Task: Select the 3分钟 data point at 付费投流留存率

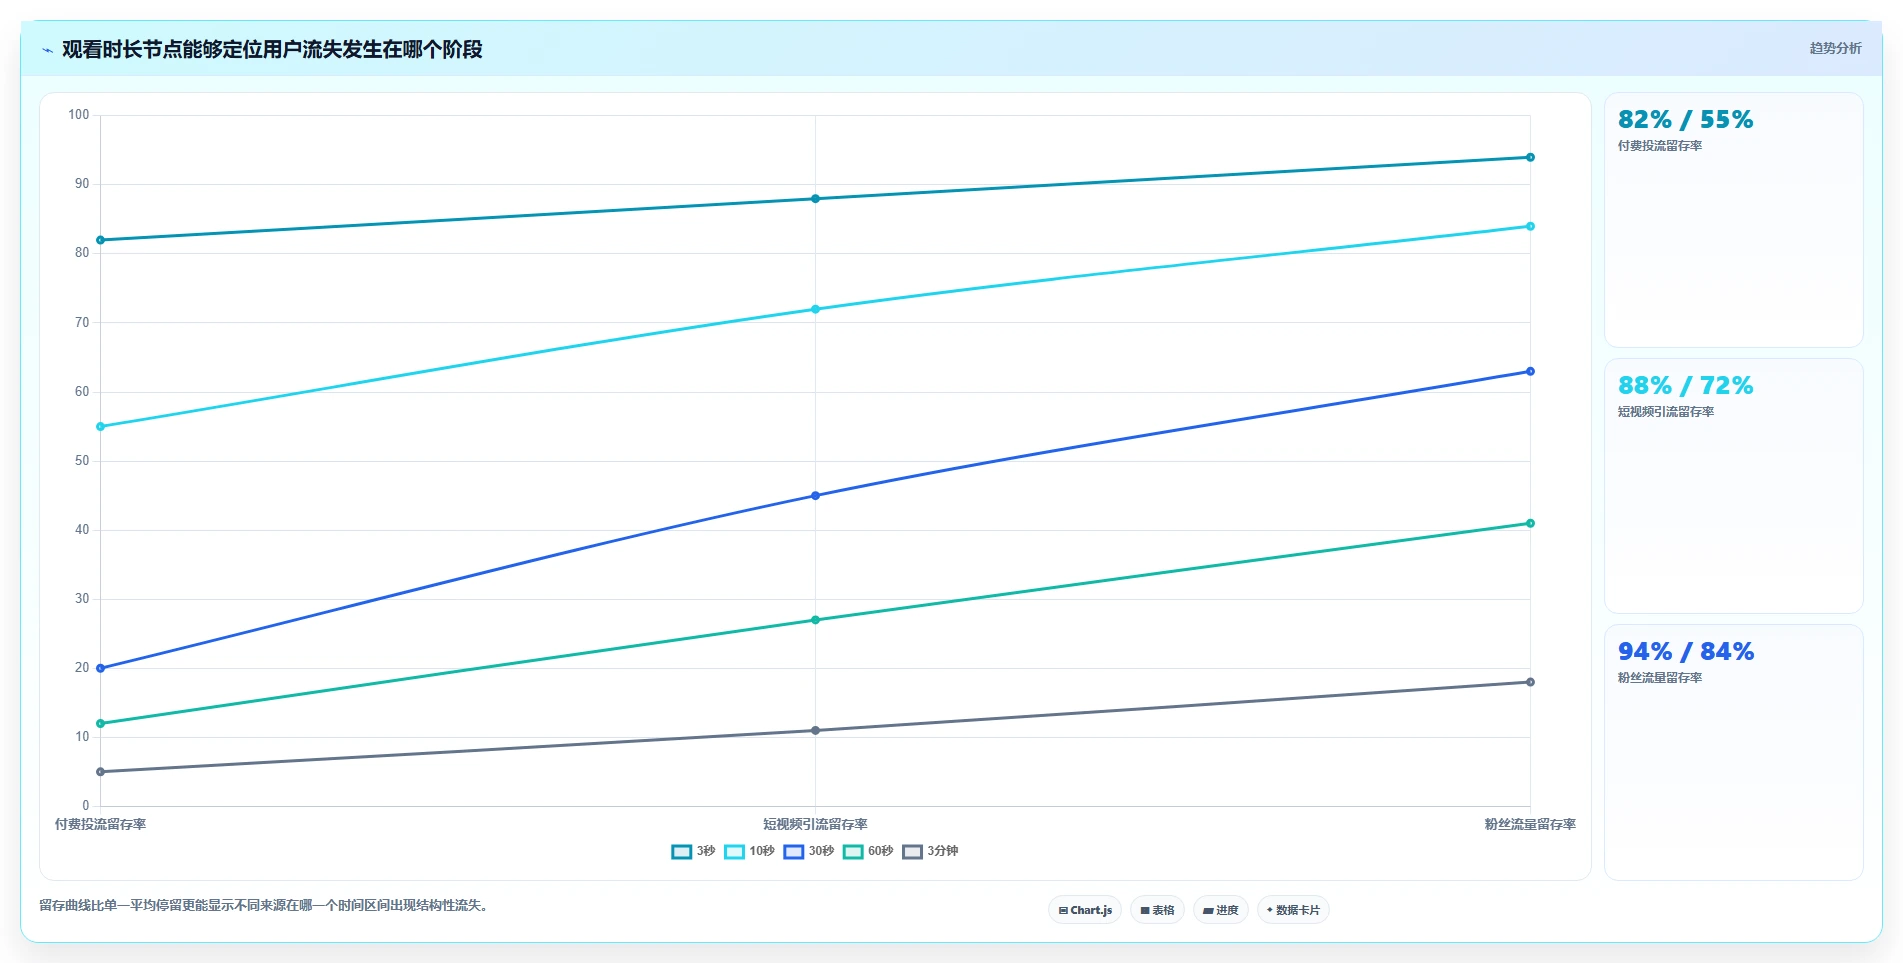Action: 100,772
